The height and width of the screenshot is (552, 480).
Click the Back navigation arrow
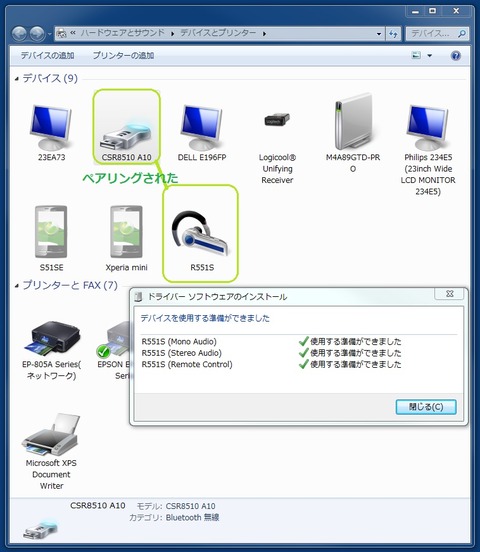coord(19,34)
